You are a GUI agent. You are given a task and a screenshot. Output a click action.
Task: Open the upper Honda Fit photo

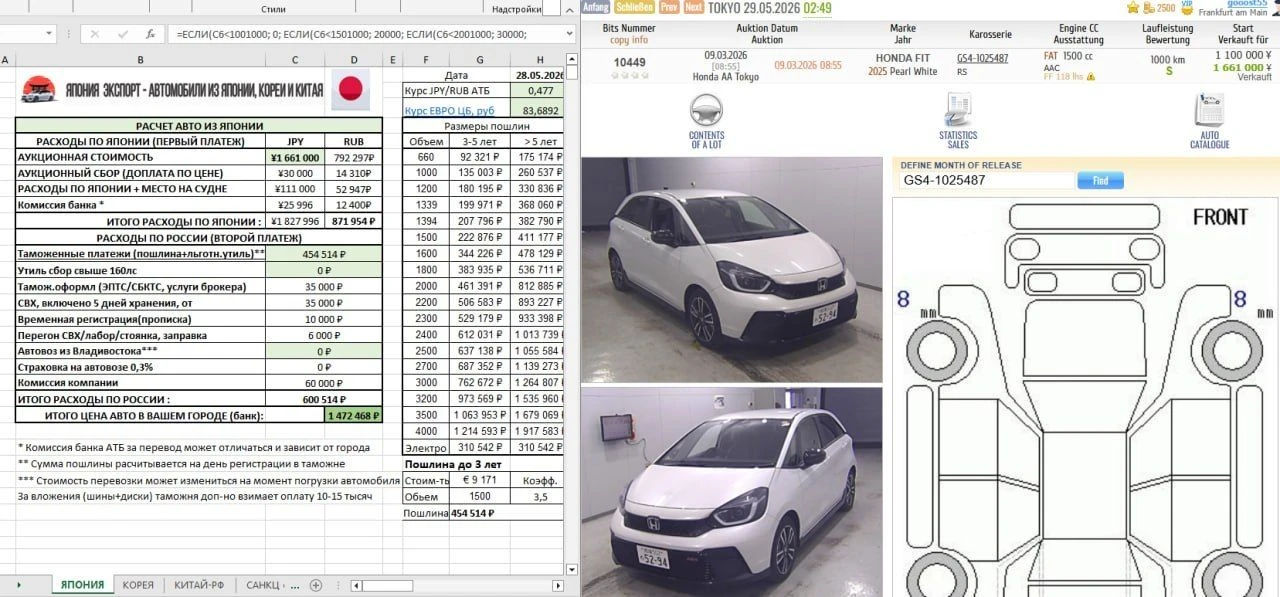(732, 270)
